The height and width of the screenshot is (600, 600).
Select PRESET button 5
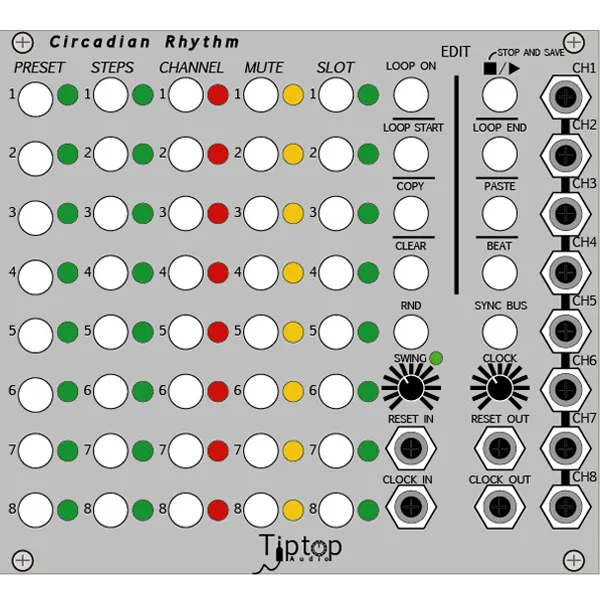35,336
